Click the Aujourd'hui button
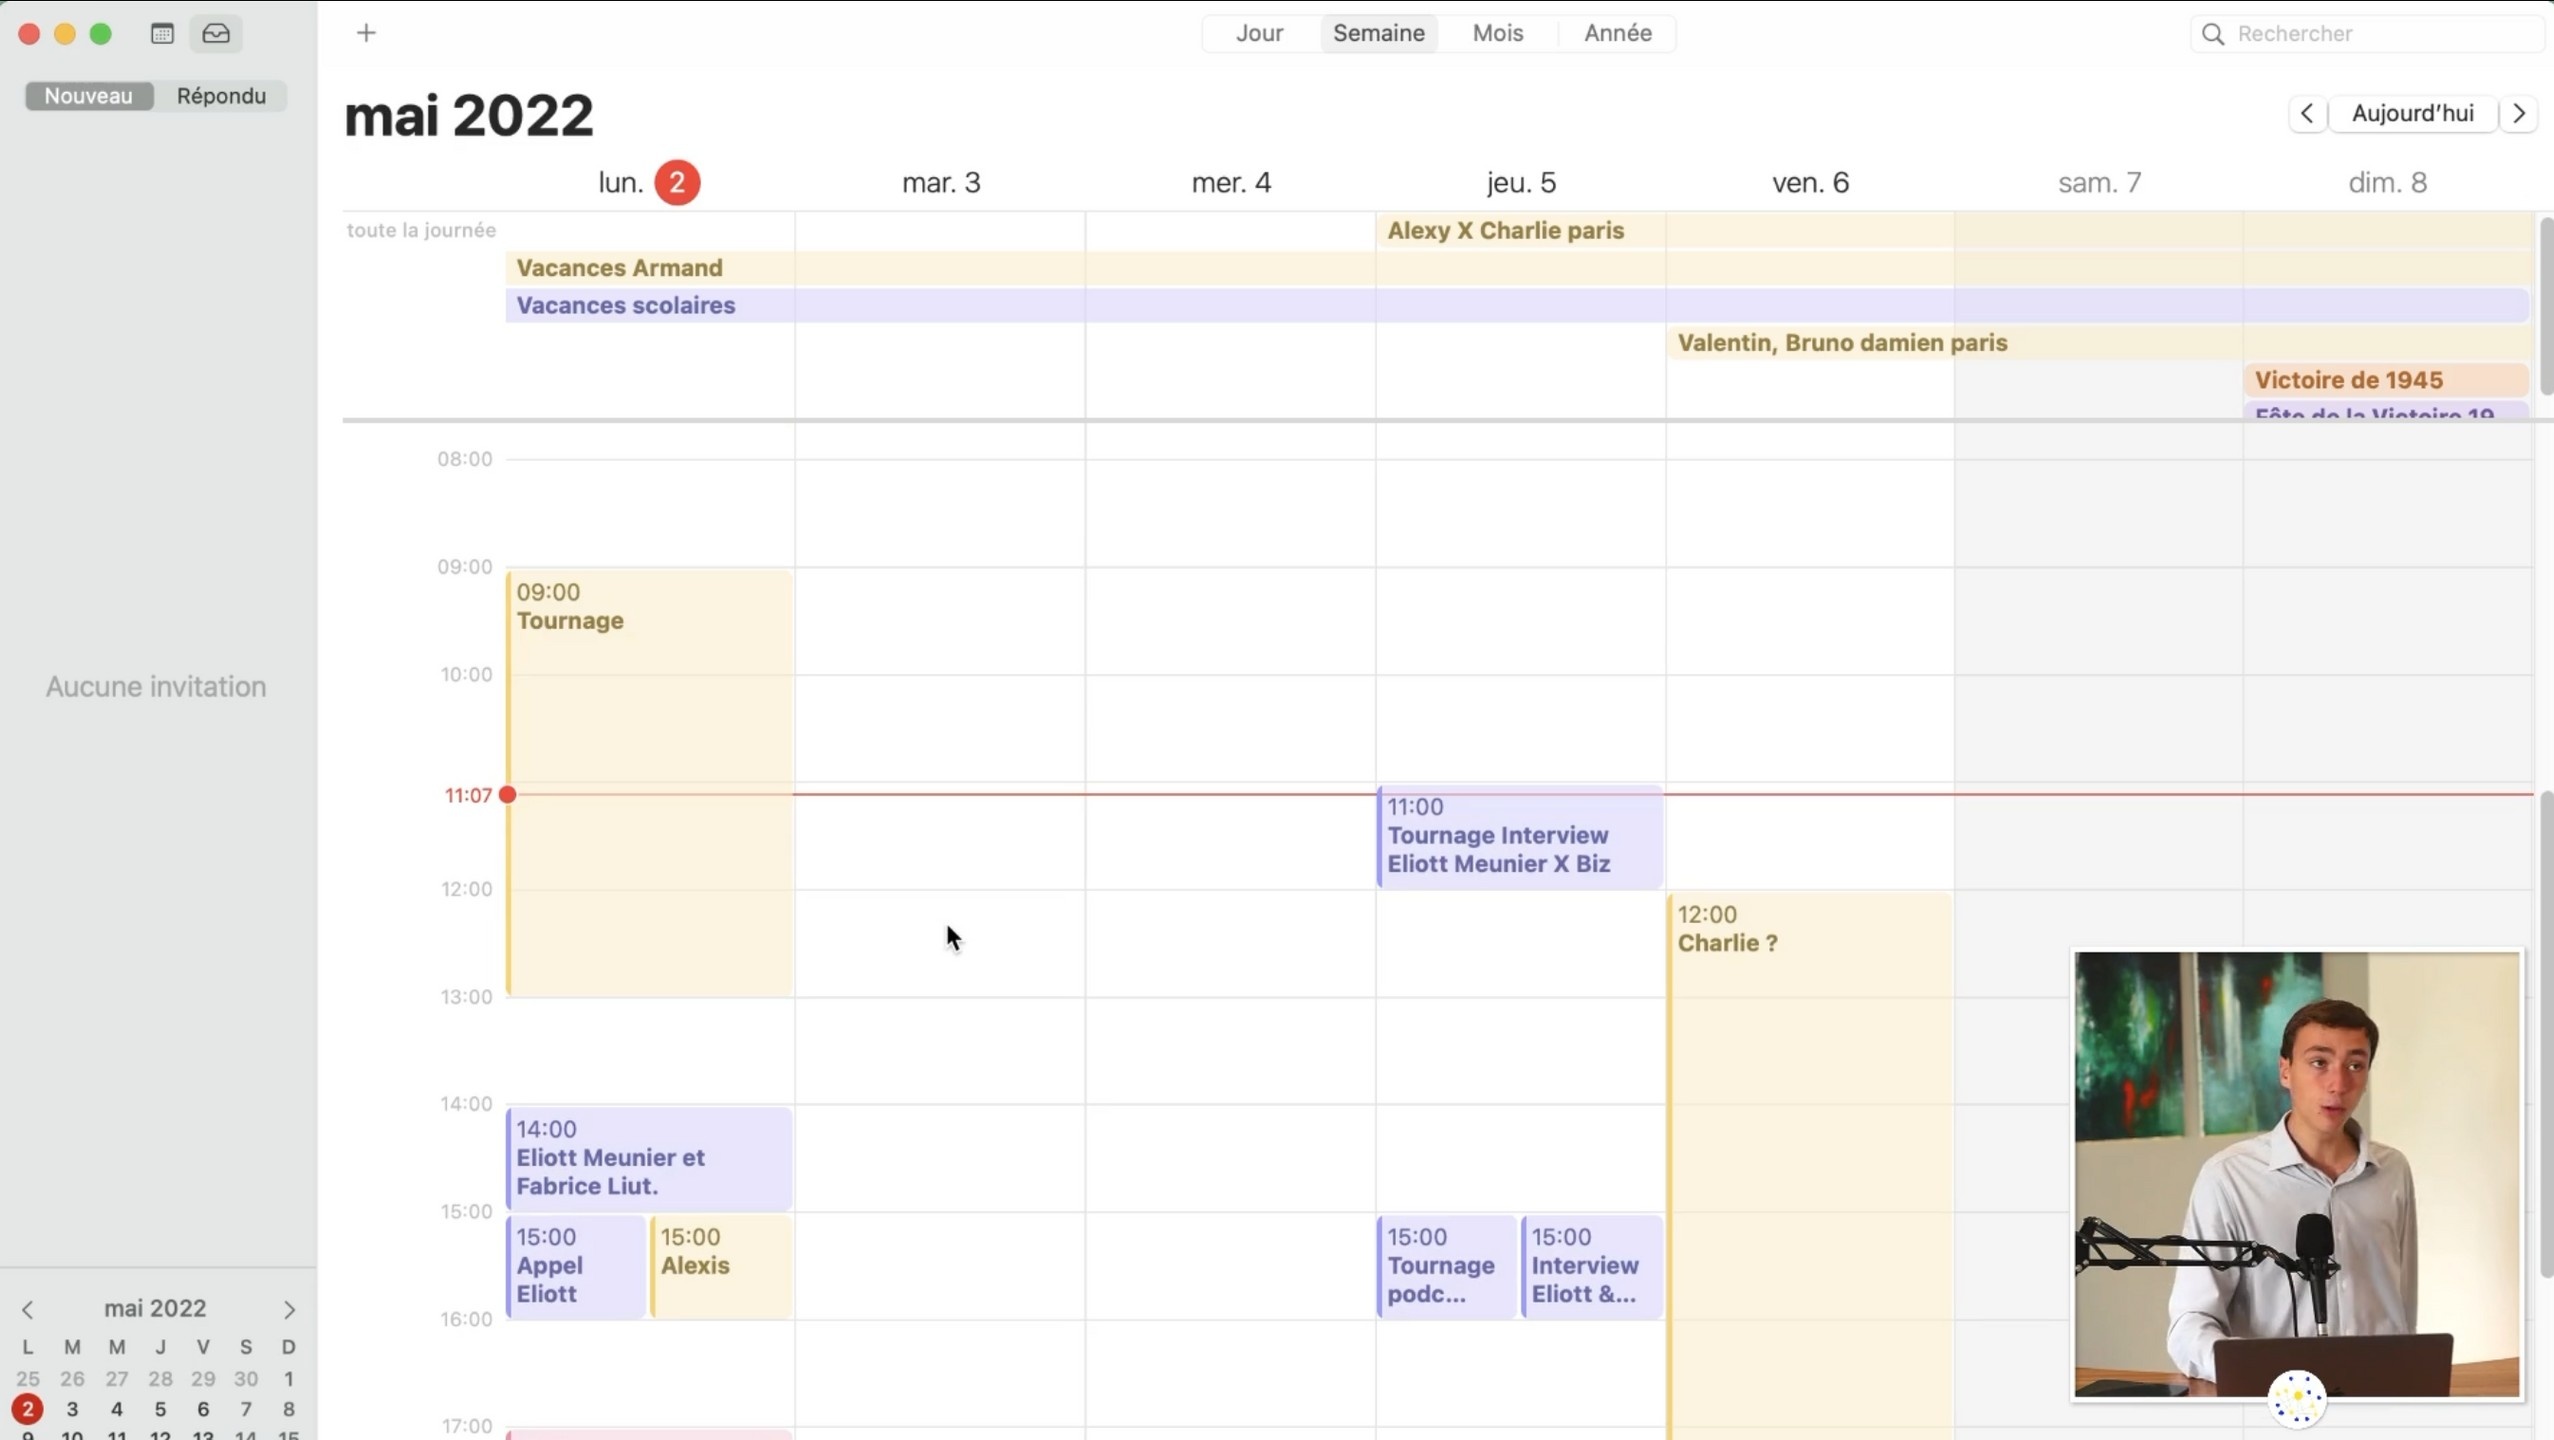Screen dimensions: 2554x1440 2412,113
